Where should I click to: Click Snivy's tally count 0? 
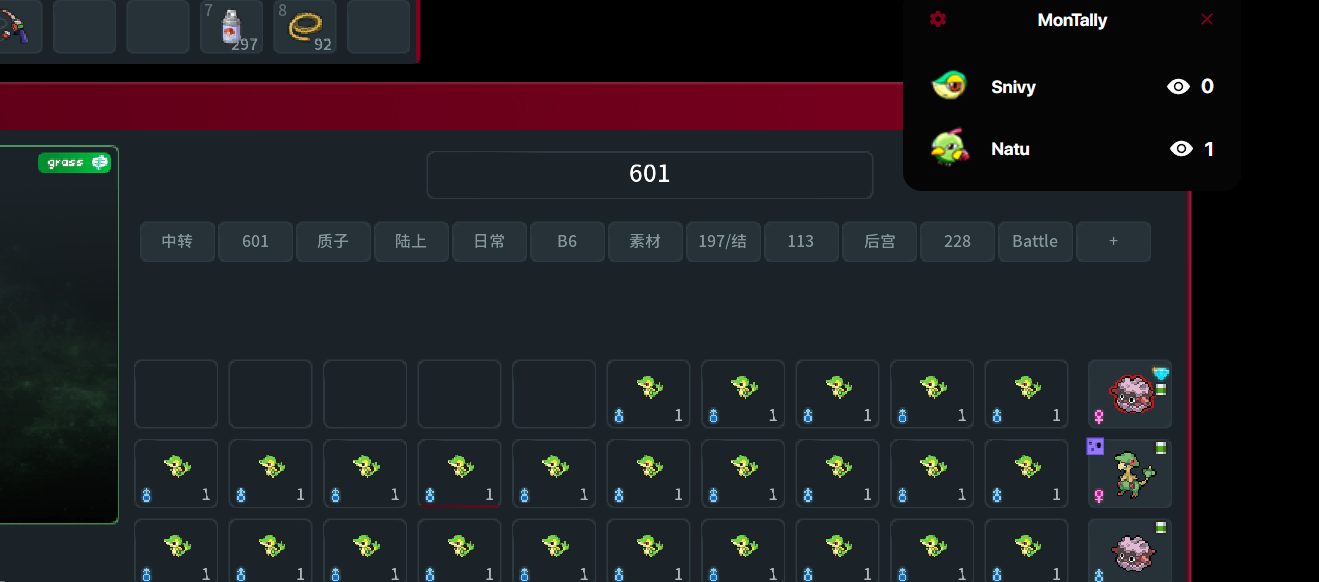pos(1207,87)
